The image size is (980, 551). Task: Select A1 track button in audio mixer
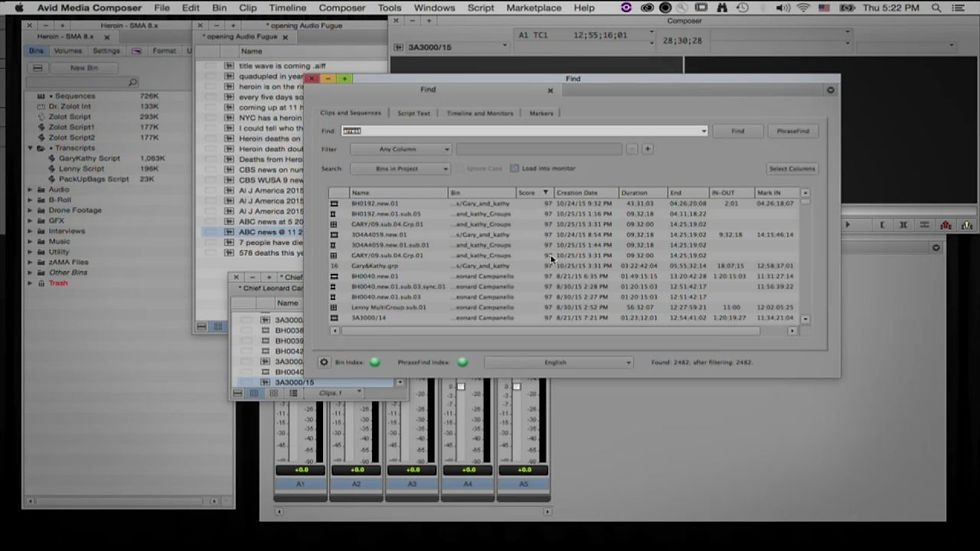[300, 484]
